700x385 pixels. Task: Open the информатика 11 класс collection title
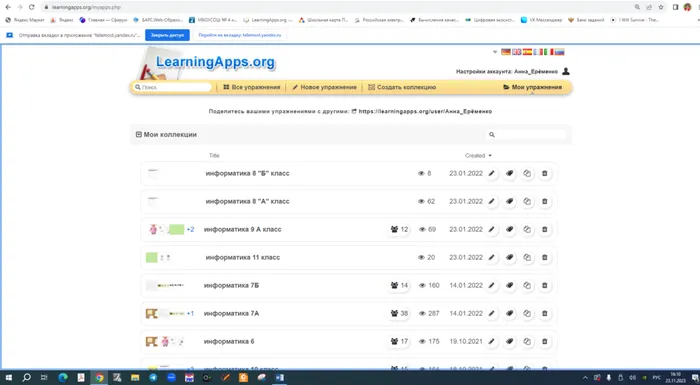(x=242, y=257)
